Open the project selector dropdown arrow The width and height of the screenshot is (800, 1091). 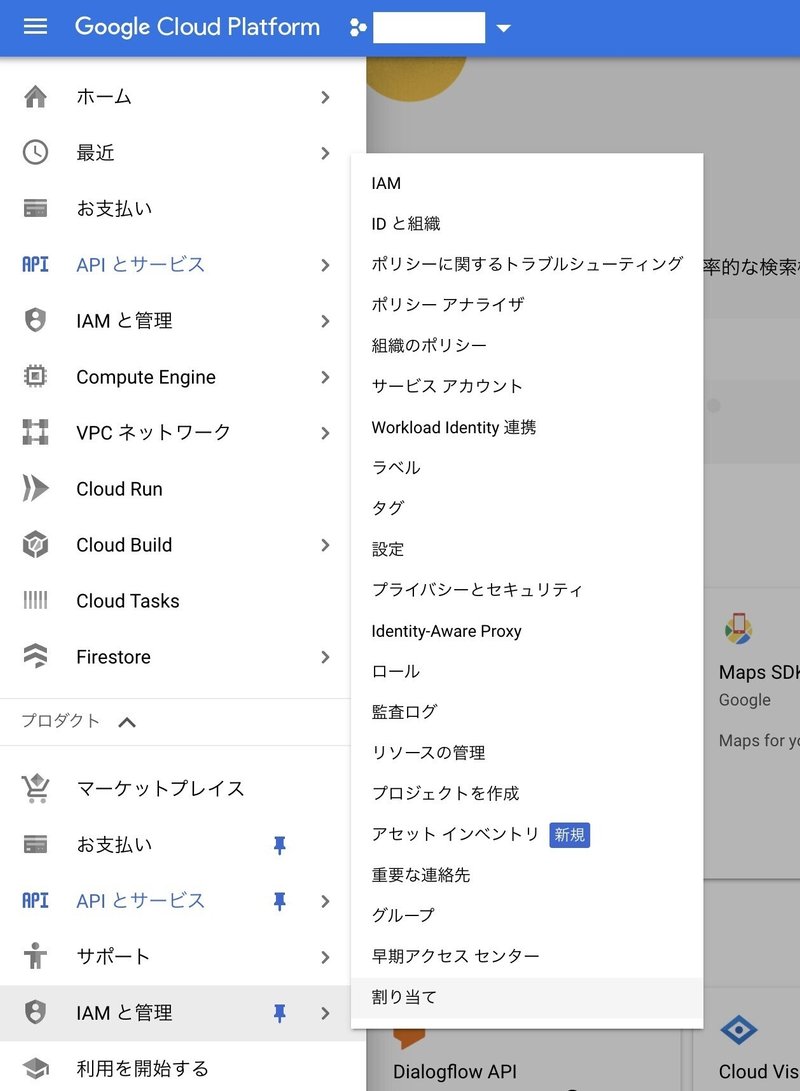504,27
